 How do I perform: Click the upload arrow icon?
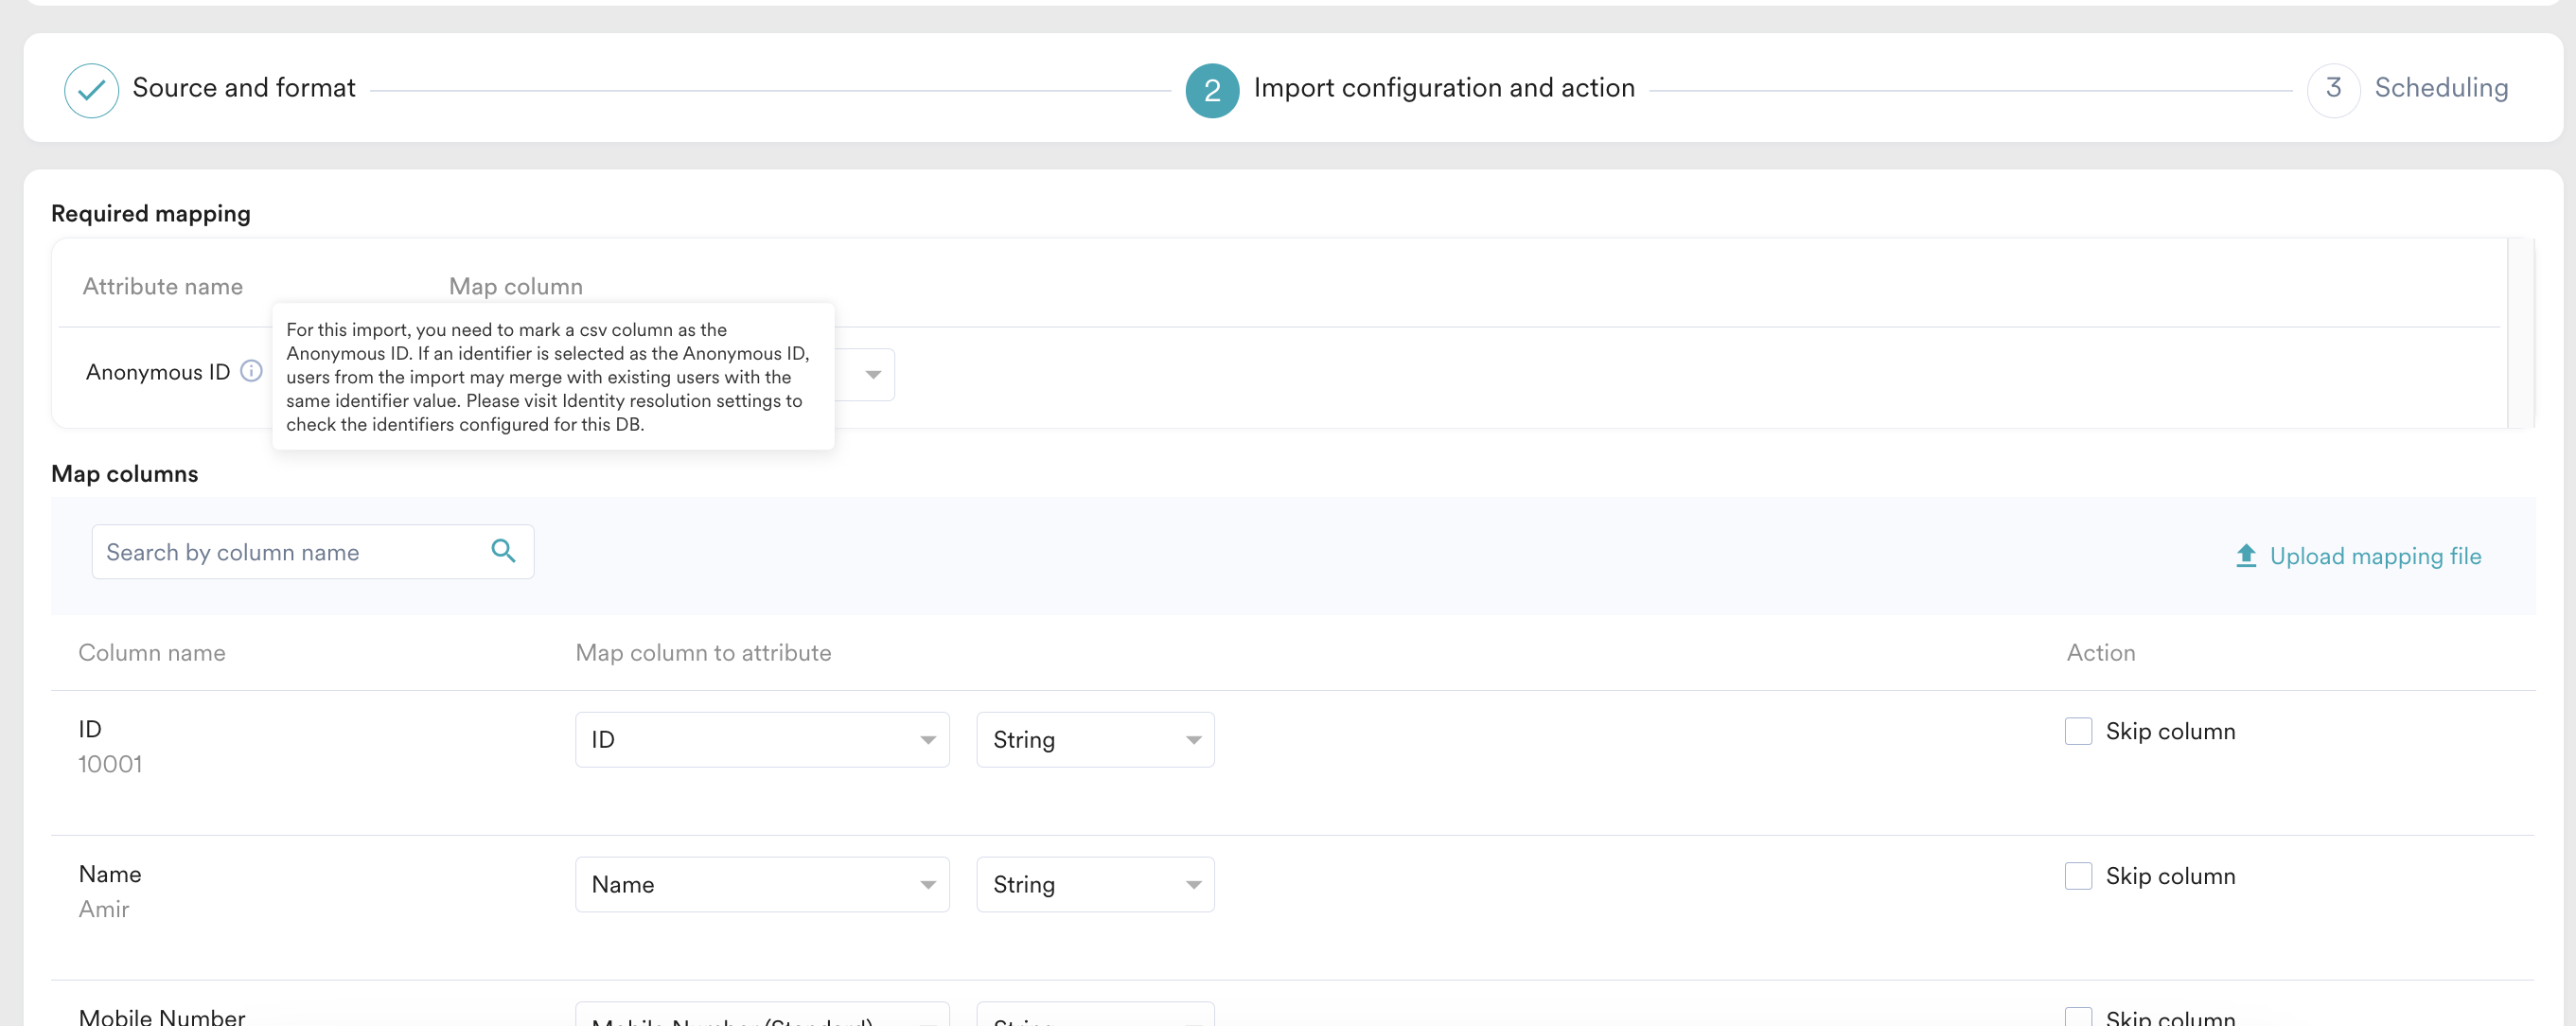[x=2245, y=555]
